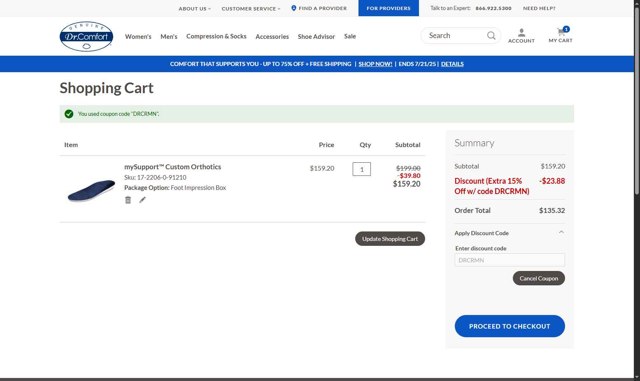
Task: Click the Sku: 17-2206-0-91210 text
Action: pyautogui.click(x=155, y=177)
